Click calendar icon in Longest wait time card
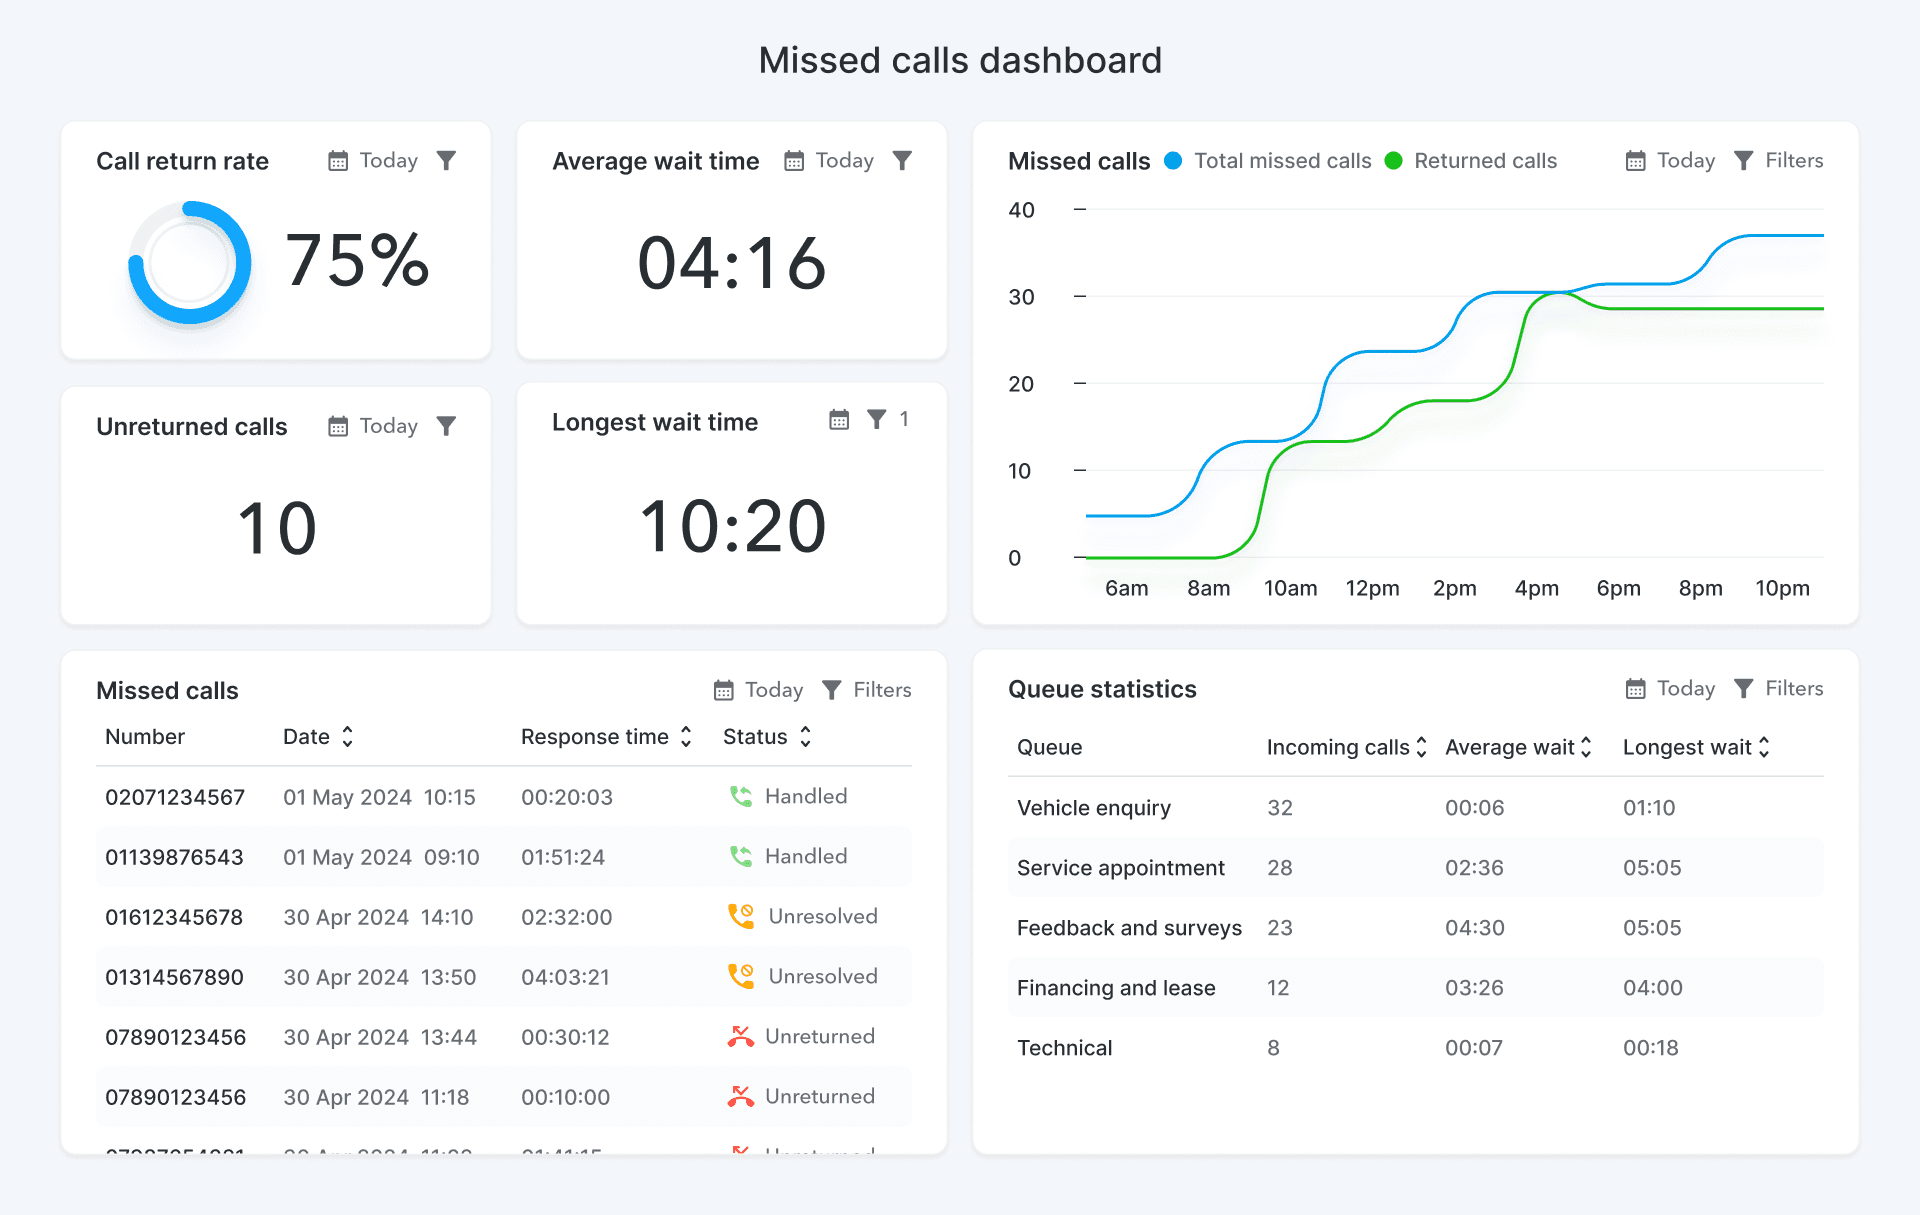 click(839, 420)
